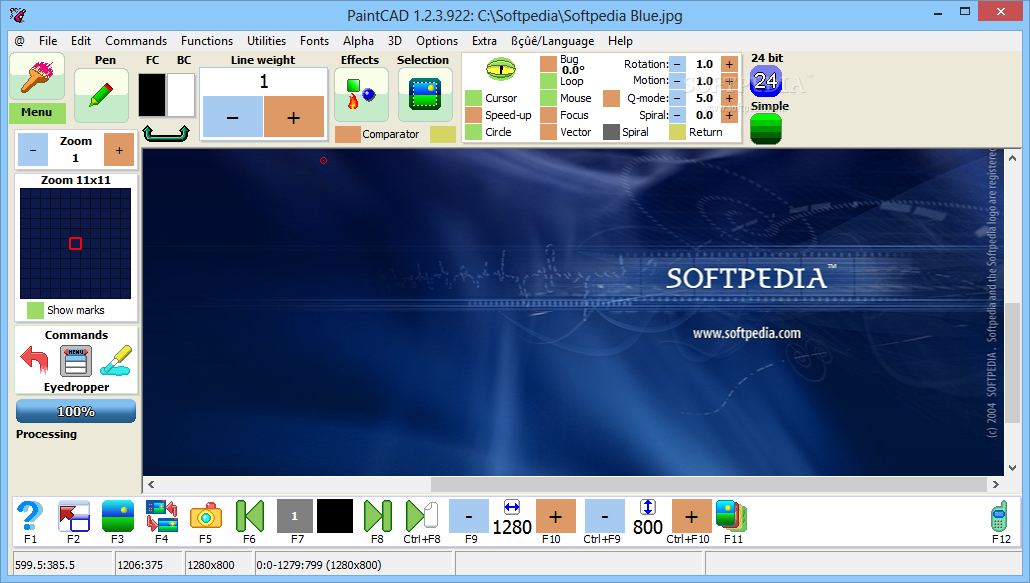
Task: Toggle the Vector option
Action: click(x=549, y=132)
